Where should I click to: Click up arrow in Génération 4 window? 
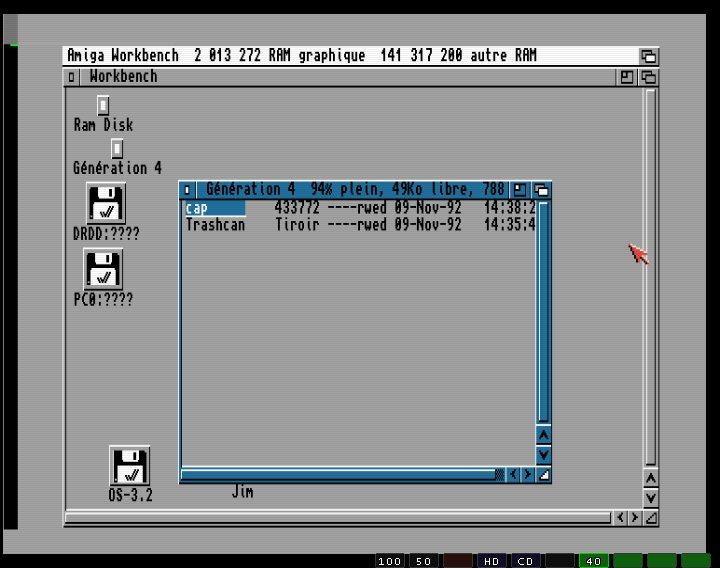point(543,435)
